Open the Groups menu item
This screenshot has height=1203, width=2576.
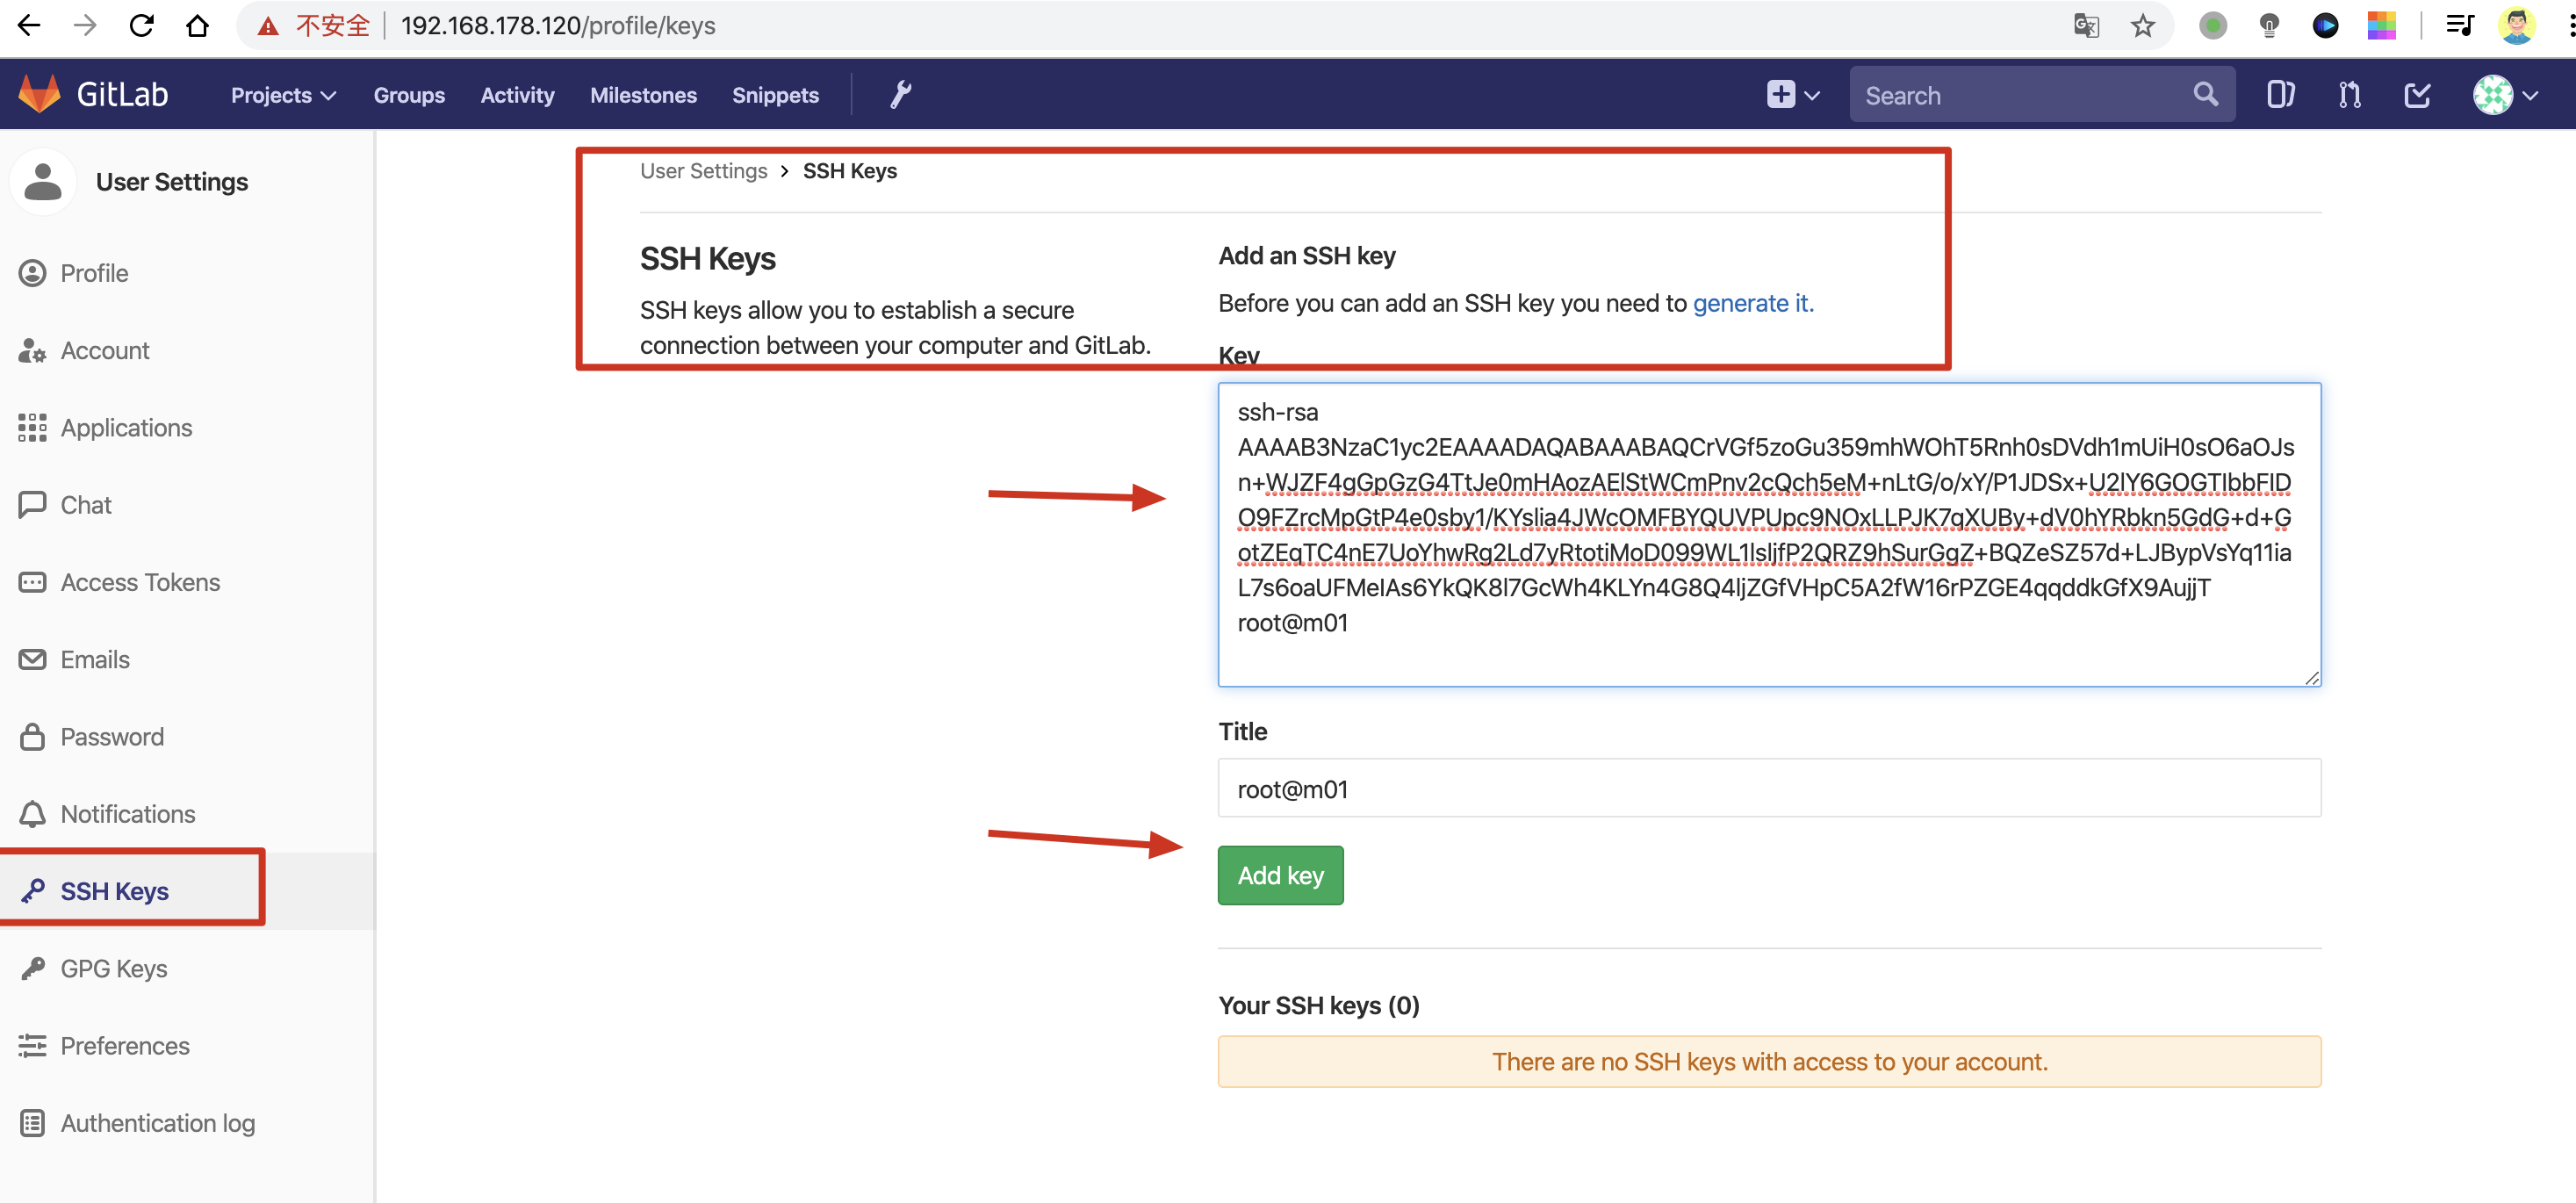click(409, 95)
